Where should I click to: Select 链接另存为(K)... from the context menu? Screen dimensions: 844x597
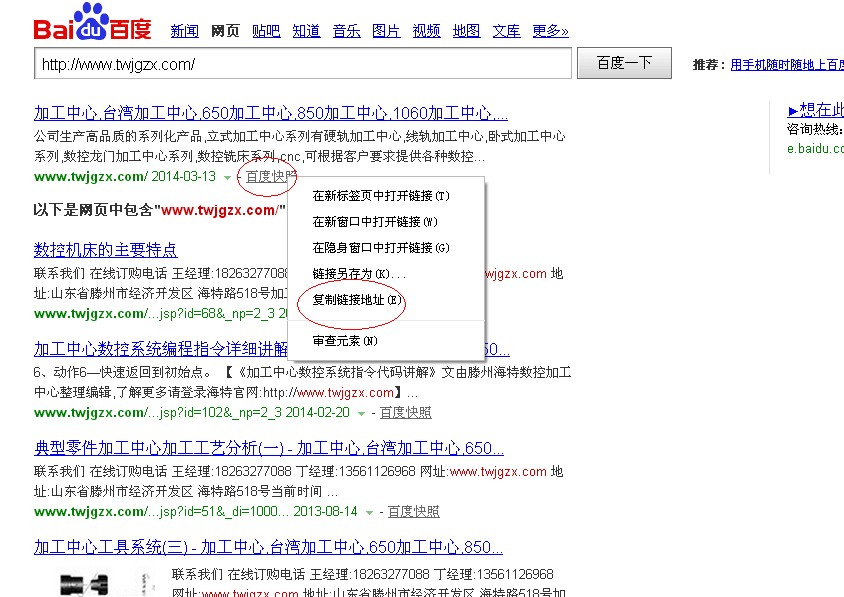pos(359,273)
